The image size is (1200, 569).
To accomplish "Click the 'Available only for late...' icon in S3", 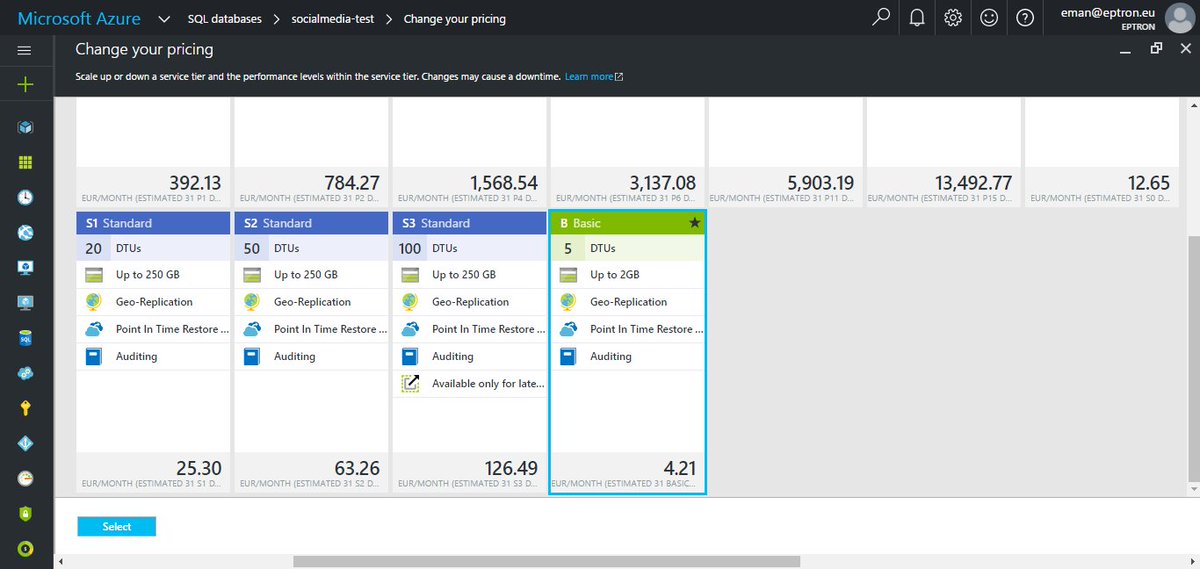I will pos(410,383).
